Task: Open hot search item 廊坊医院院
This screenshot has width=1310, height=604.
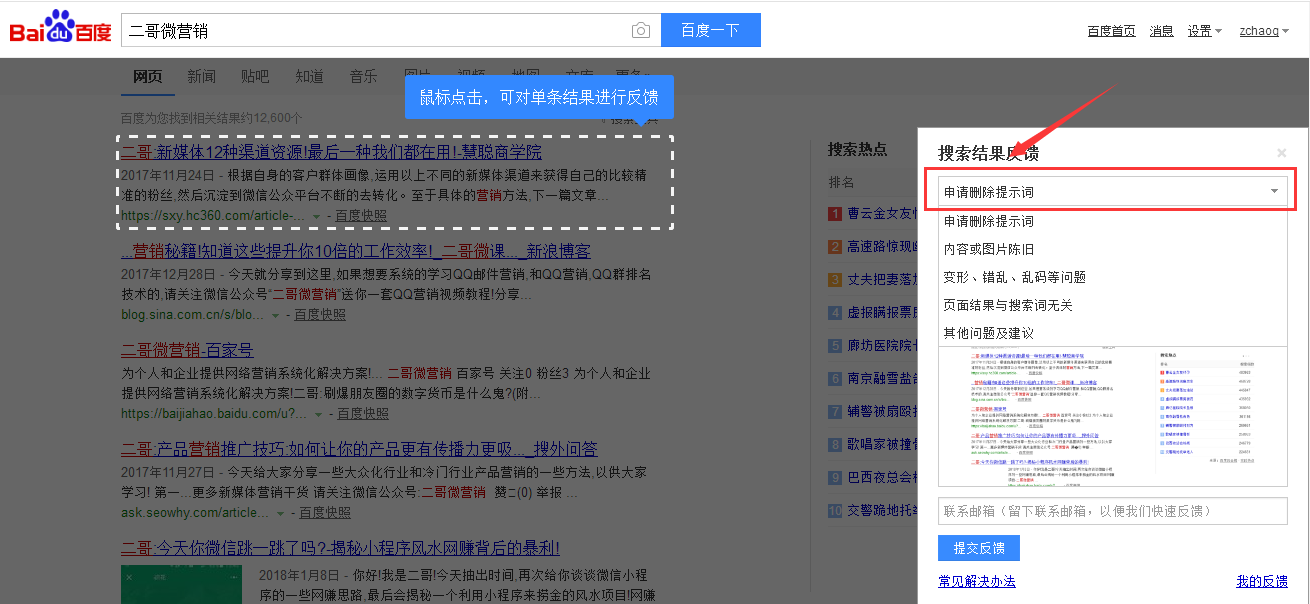Action: pos(882,345)
